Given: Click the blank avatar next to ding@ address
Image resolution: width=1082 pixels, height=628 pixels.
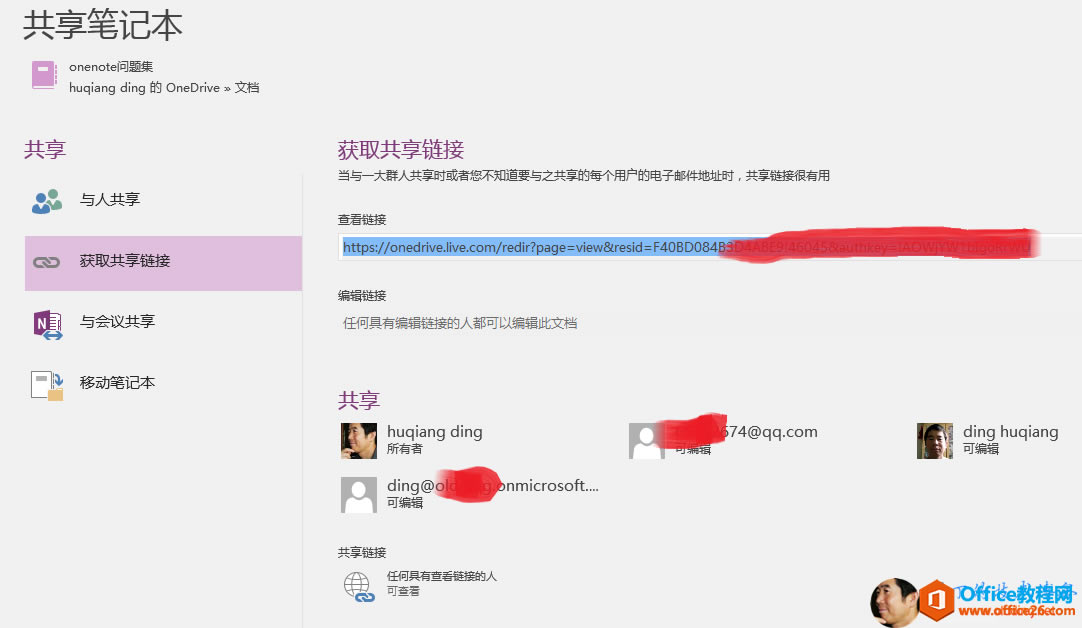Looking at the screenshot, I should (x=358, y=493).
